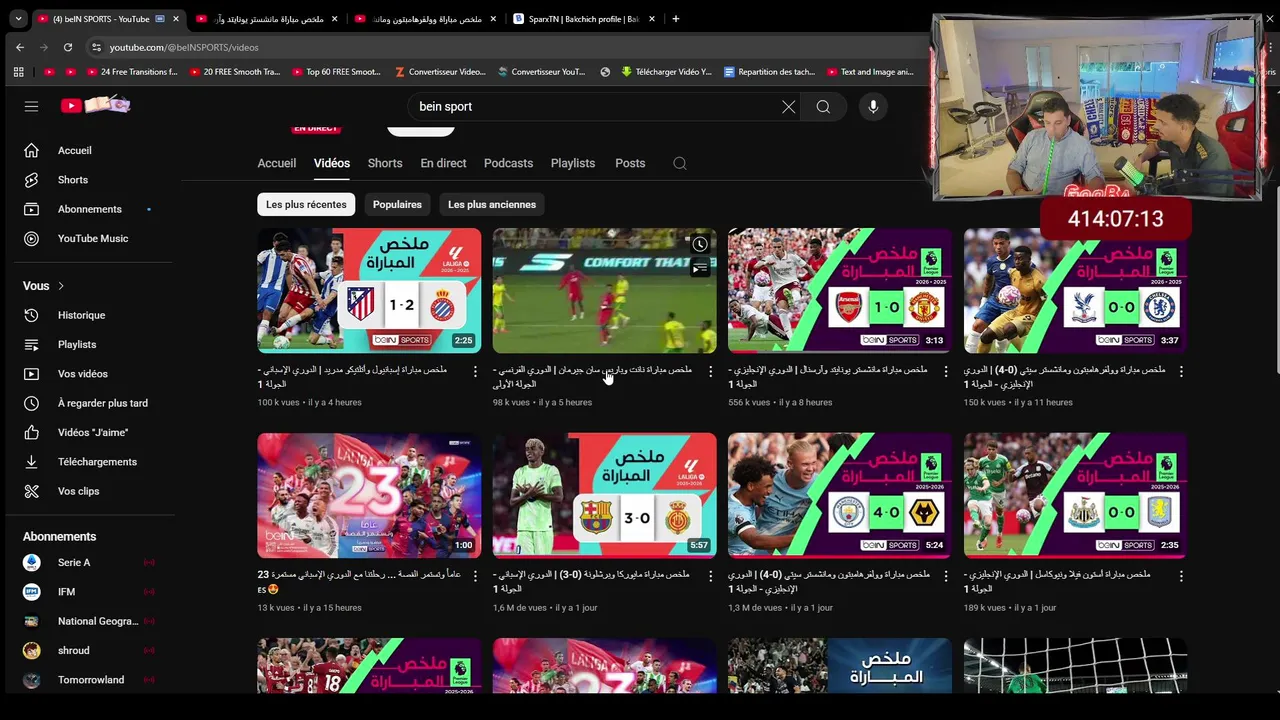Add hovered video to watch later
This screenshot has height=720, width=1280.
coord(700,244)
